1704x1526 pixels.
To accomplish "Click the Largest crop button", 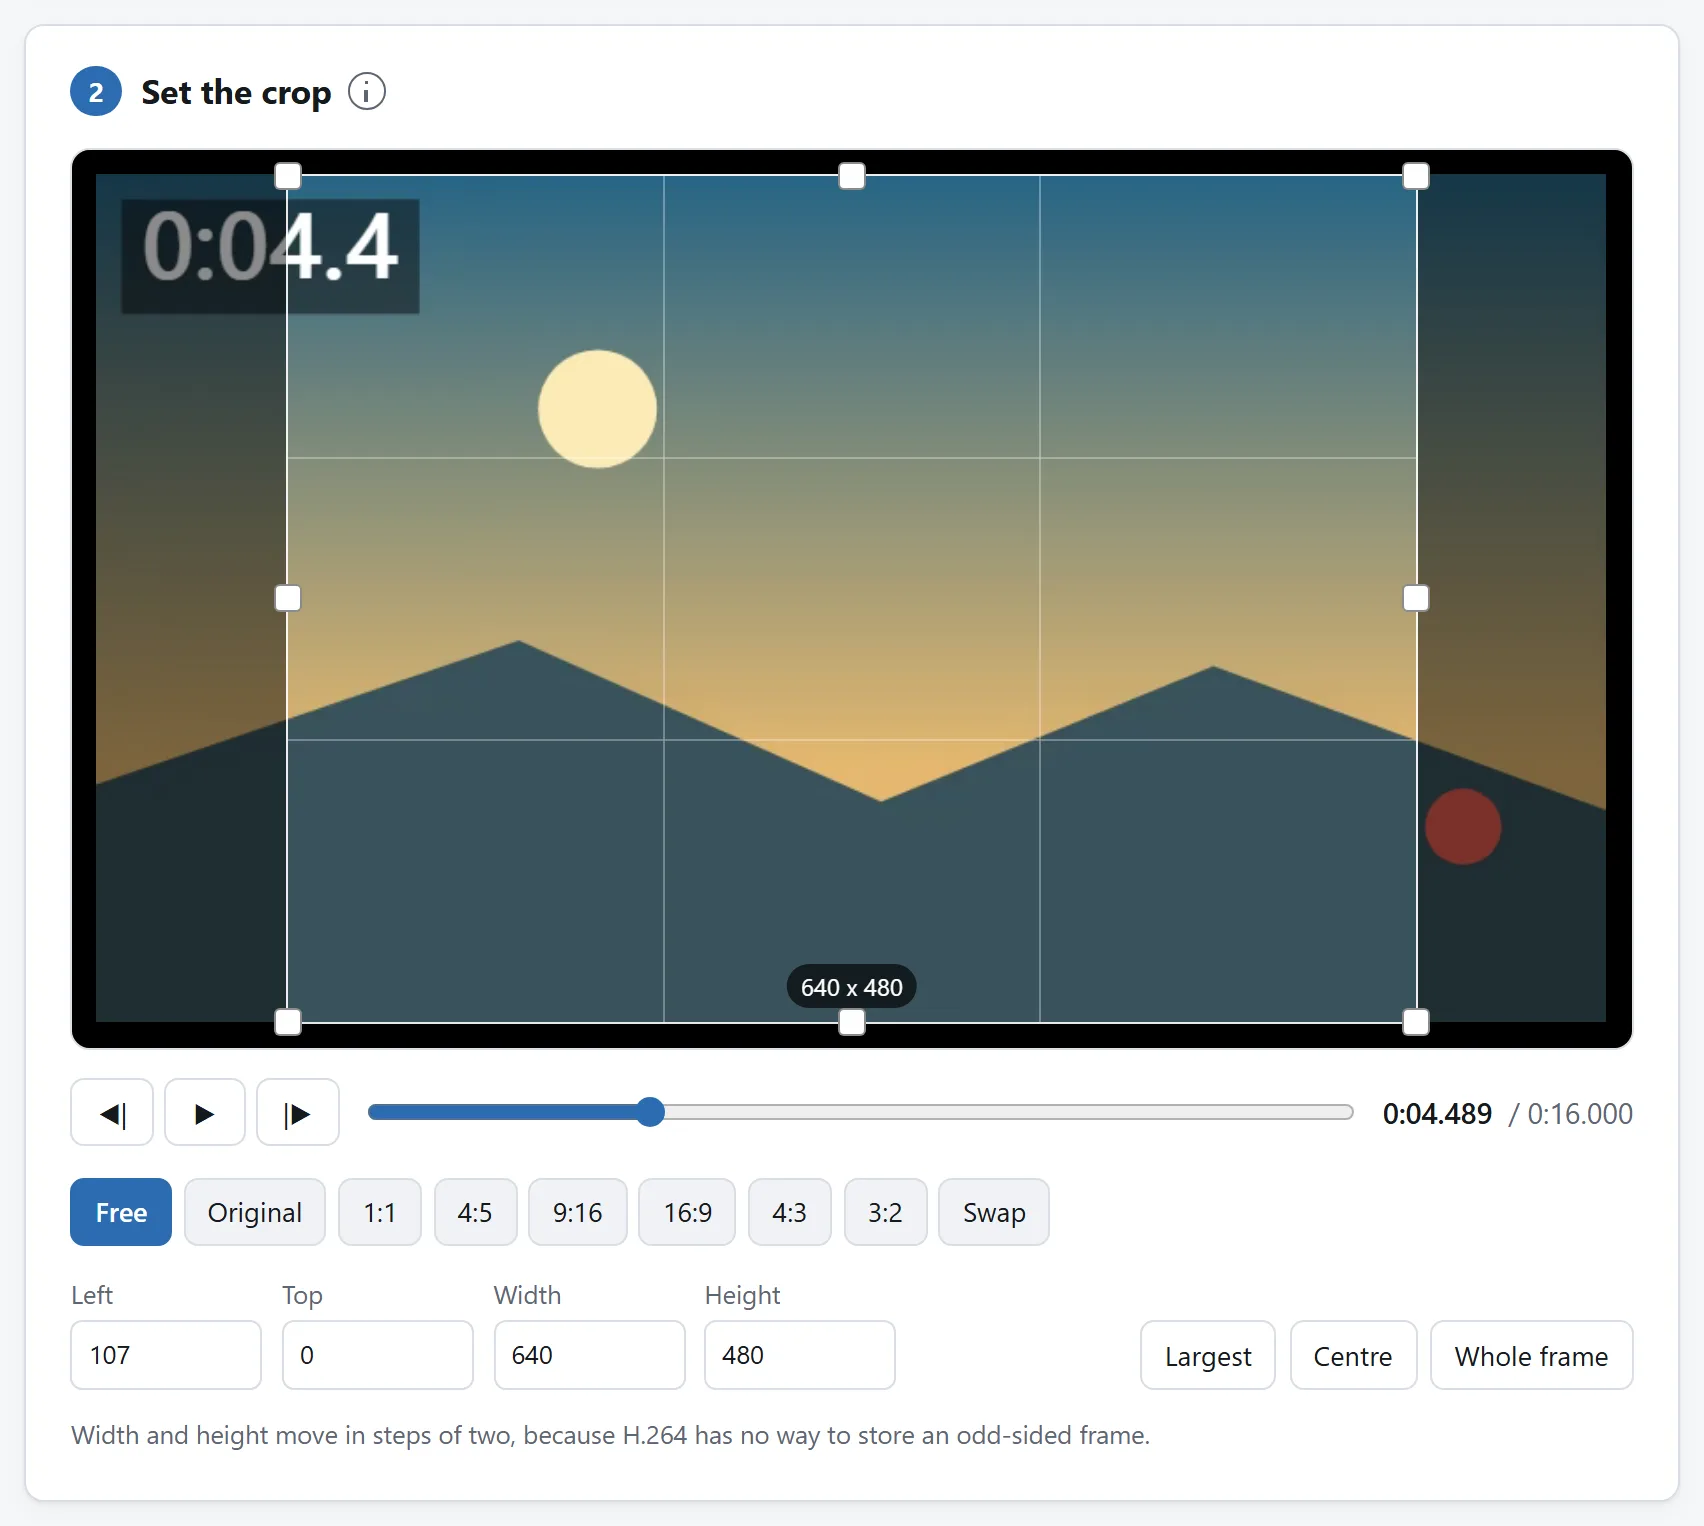I will (x=1208, y=1355).
